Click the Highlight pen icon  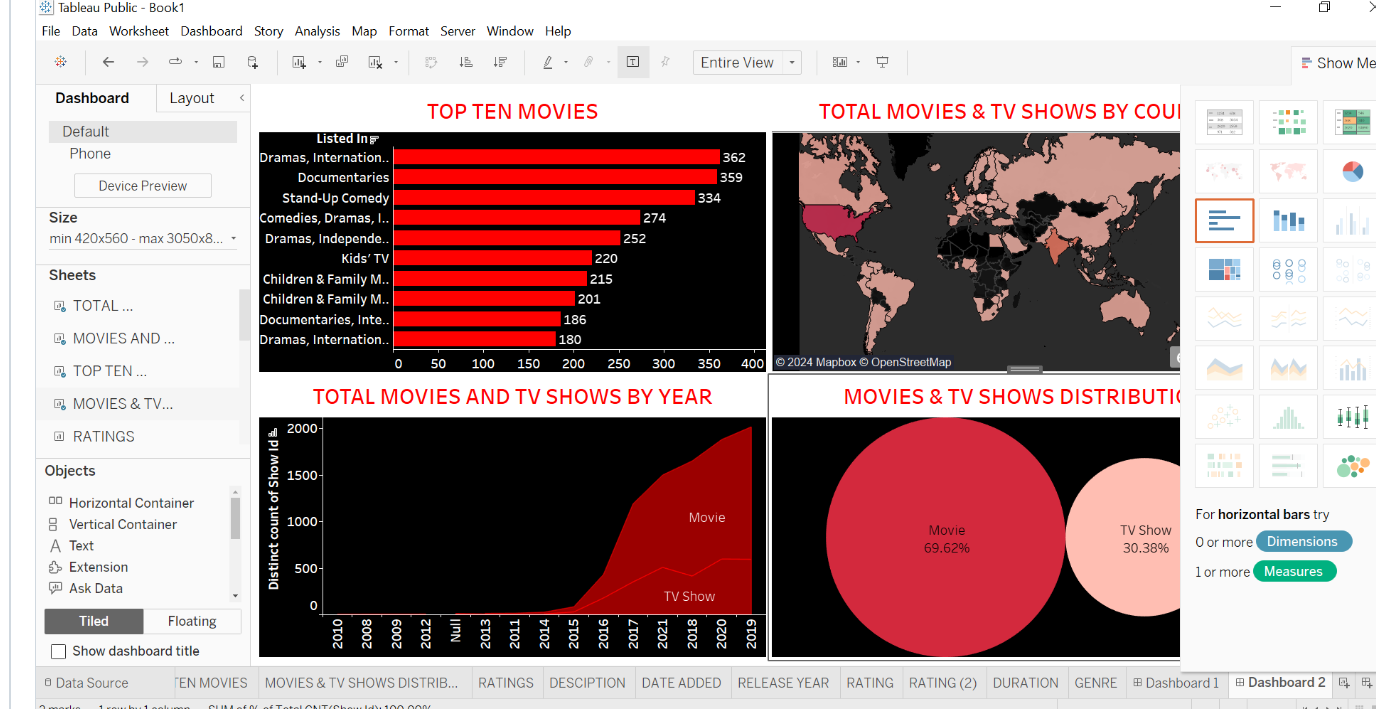coord(547,62)
